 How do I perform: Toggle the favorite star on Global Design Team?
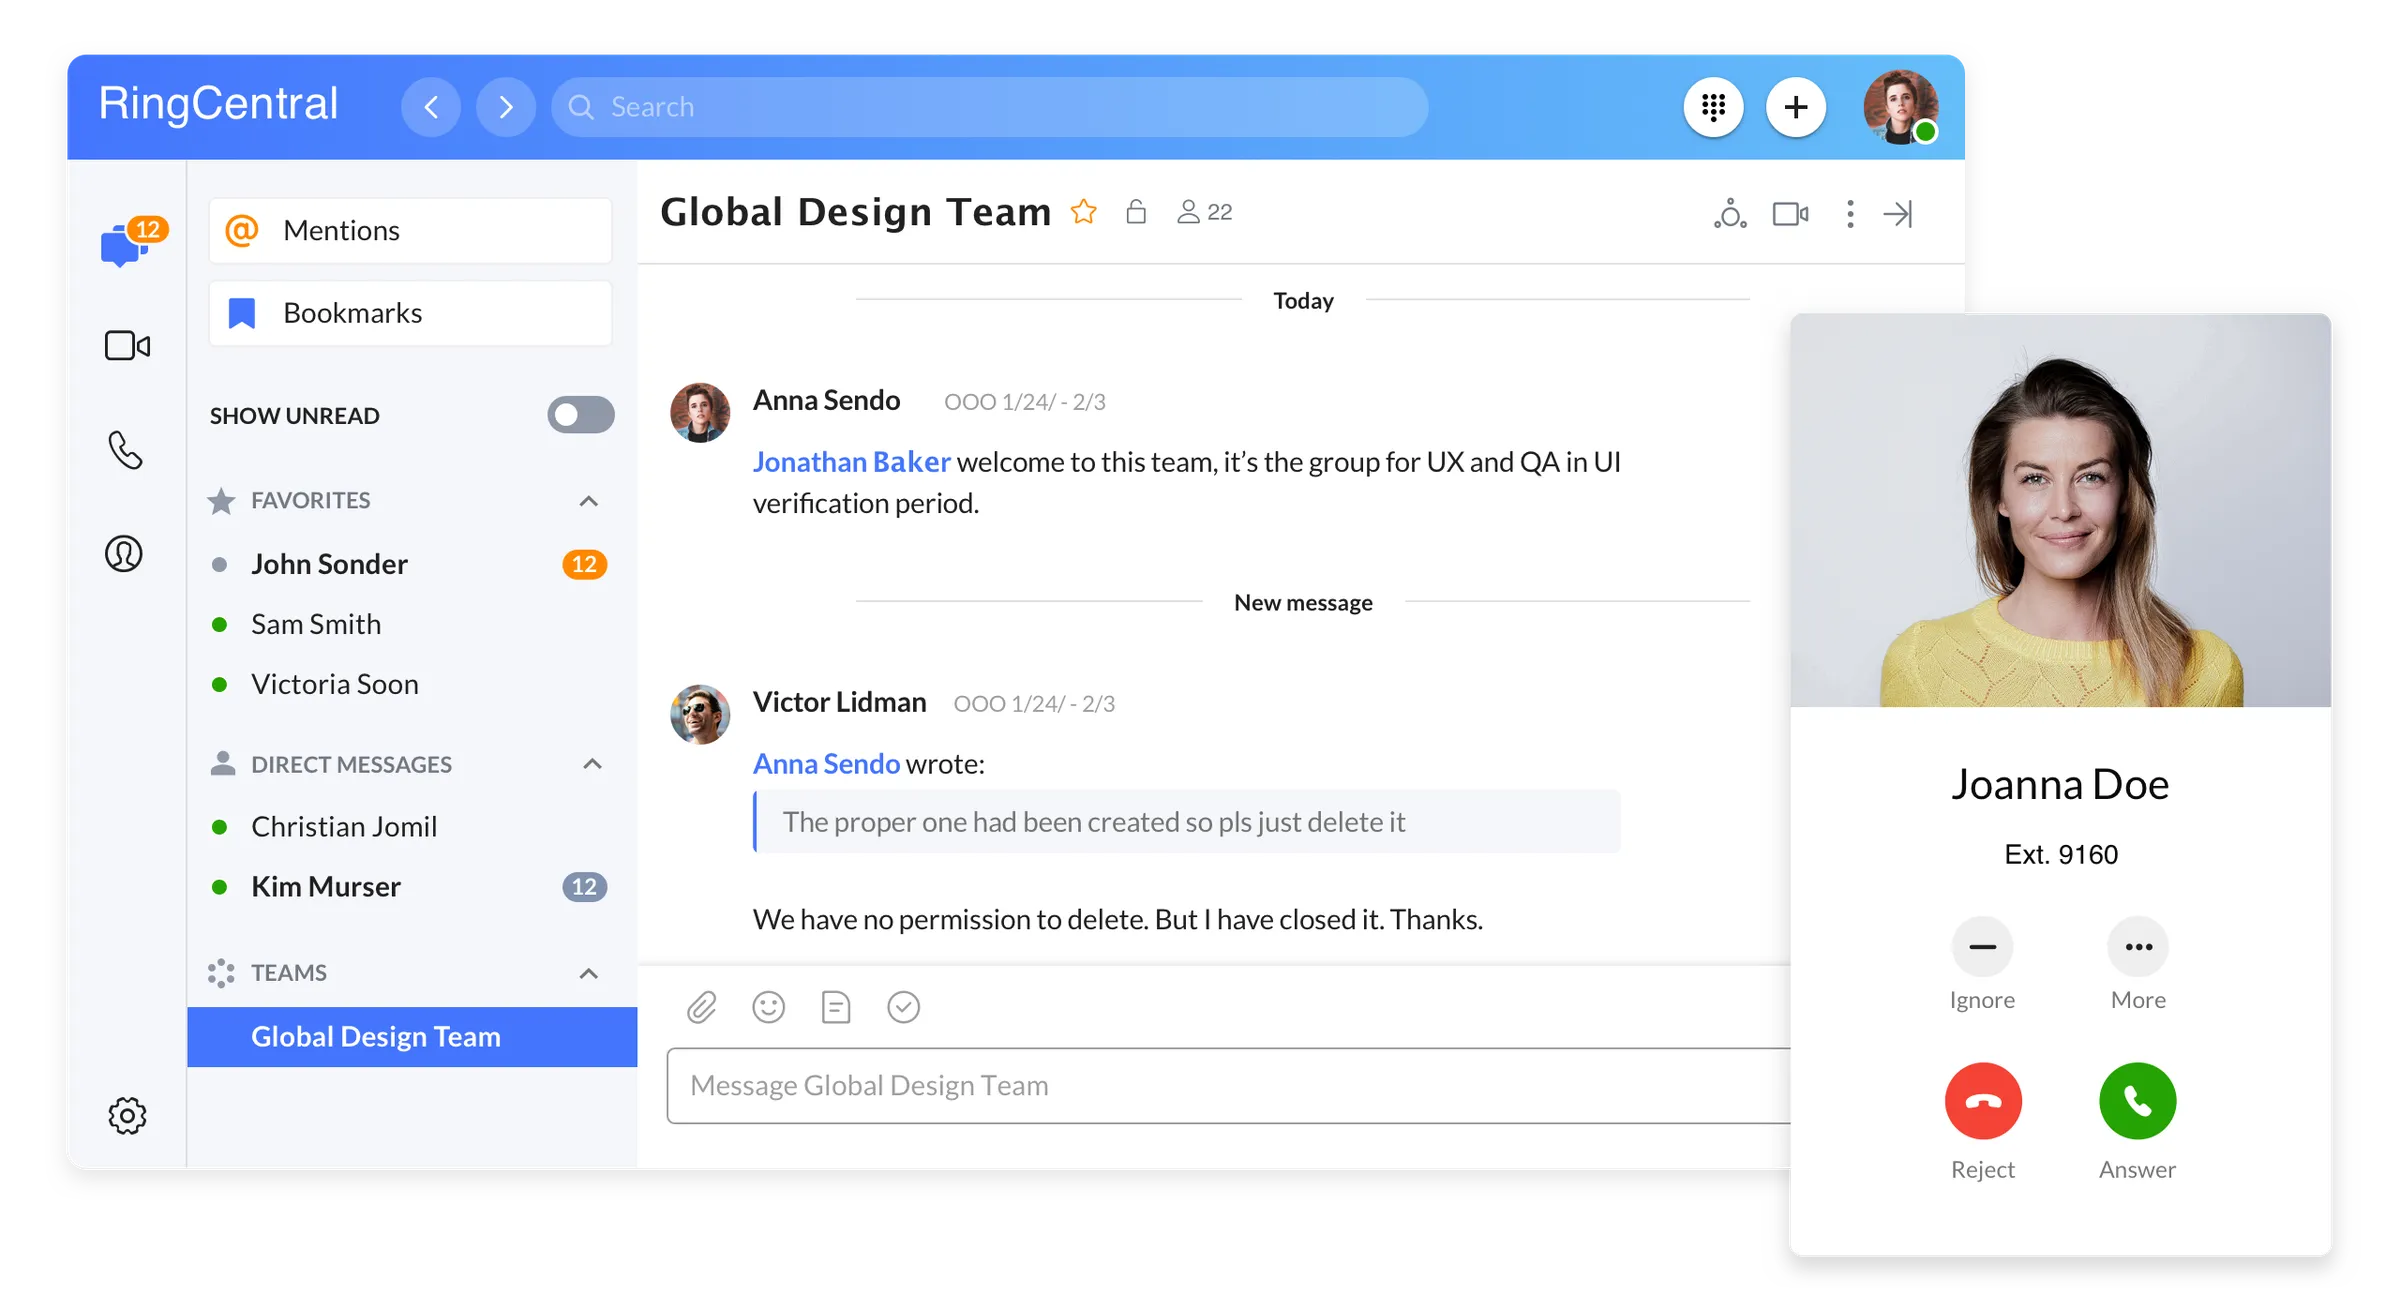(1083, 212)
